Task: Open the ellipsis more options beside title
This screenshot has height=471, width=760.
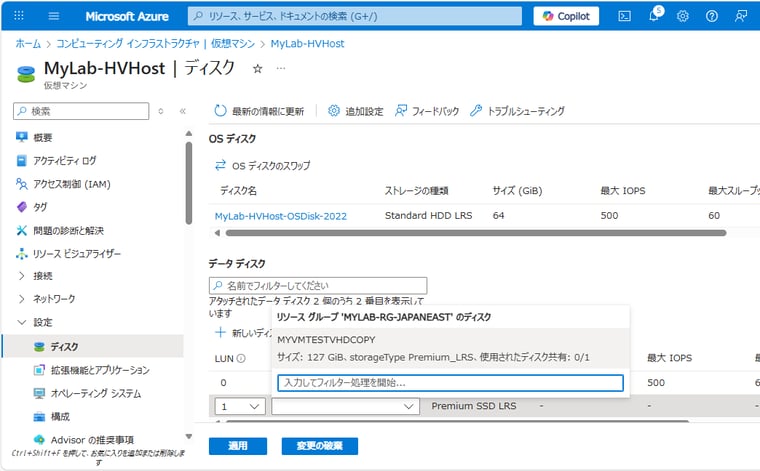Action: [281, 68]
